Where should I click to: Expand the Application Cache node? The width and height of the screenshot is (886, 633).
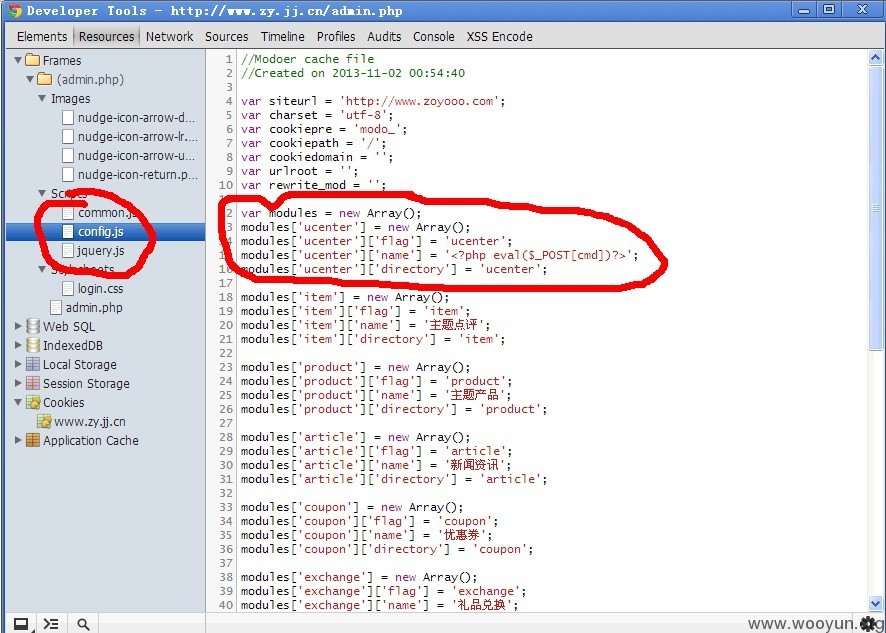[18, 440]
